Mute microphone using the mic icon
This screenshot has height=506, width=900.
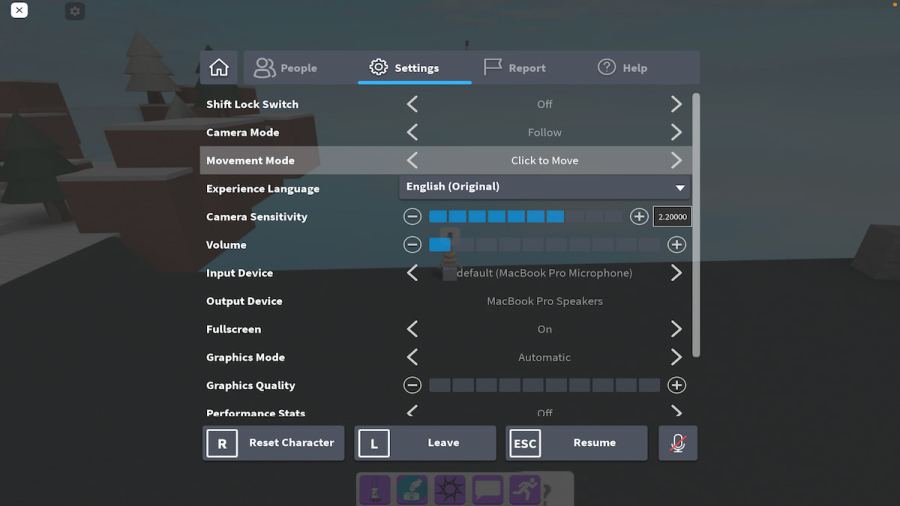click(x=677, y=443)
